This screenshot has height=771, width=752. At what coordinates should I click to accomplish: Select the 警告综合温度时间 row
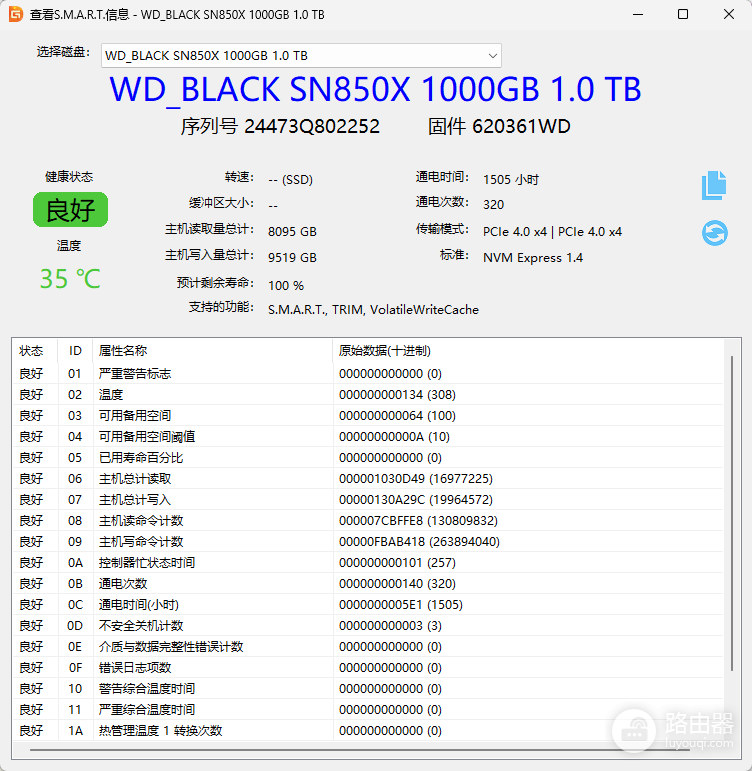pos(367,688)
